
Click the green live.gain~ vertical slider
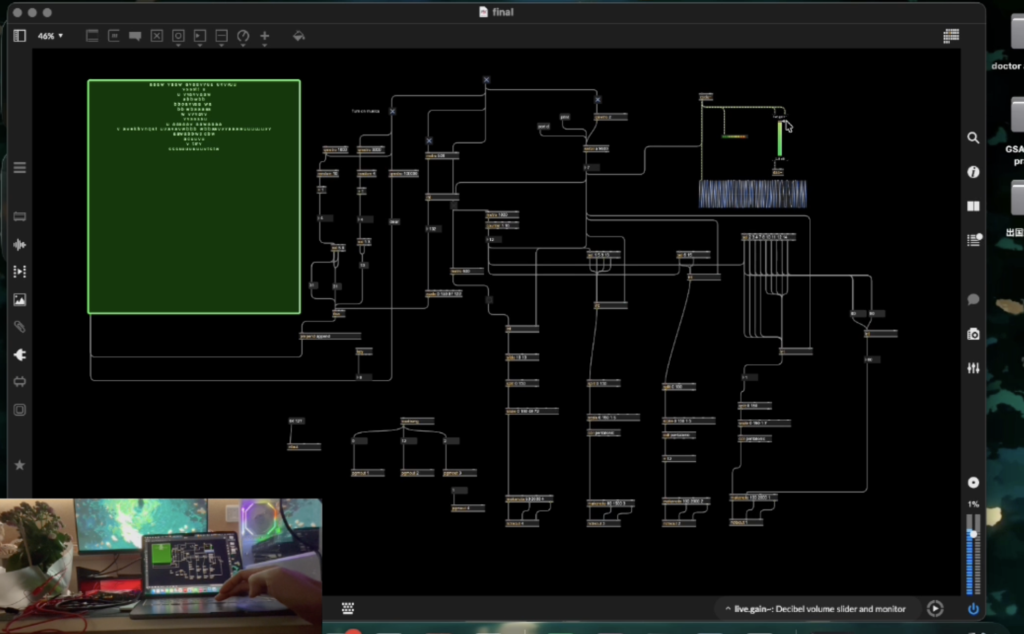[780, 138]
